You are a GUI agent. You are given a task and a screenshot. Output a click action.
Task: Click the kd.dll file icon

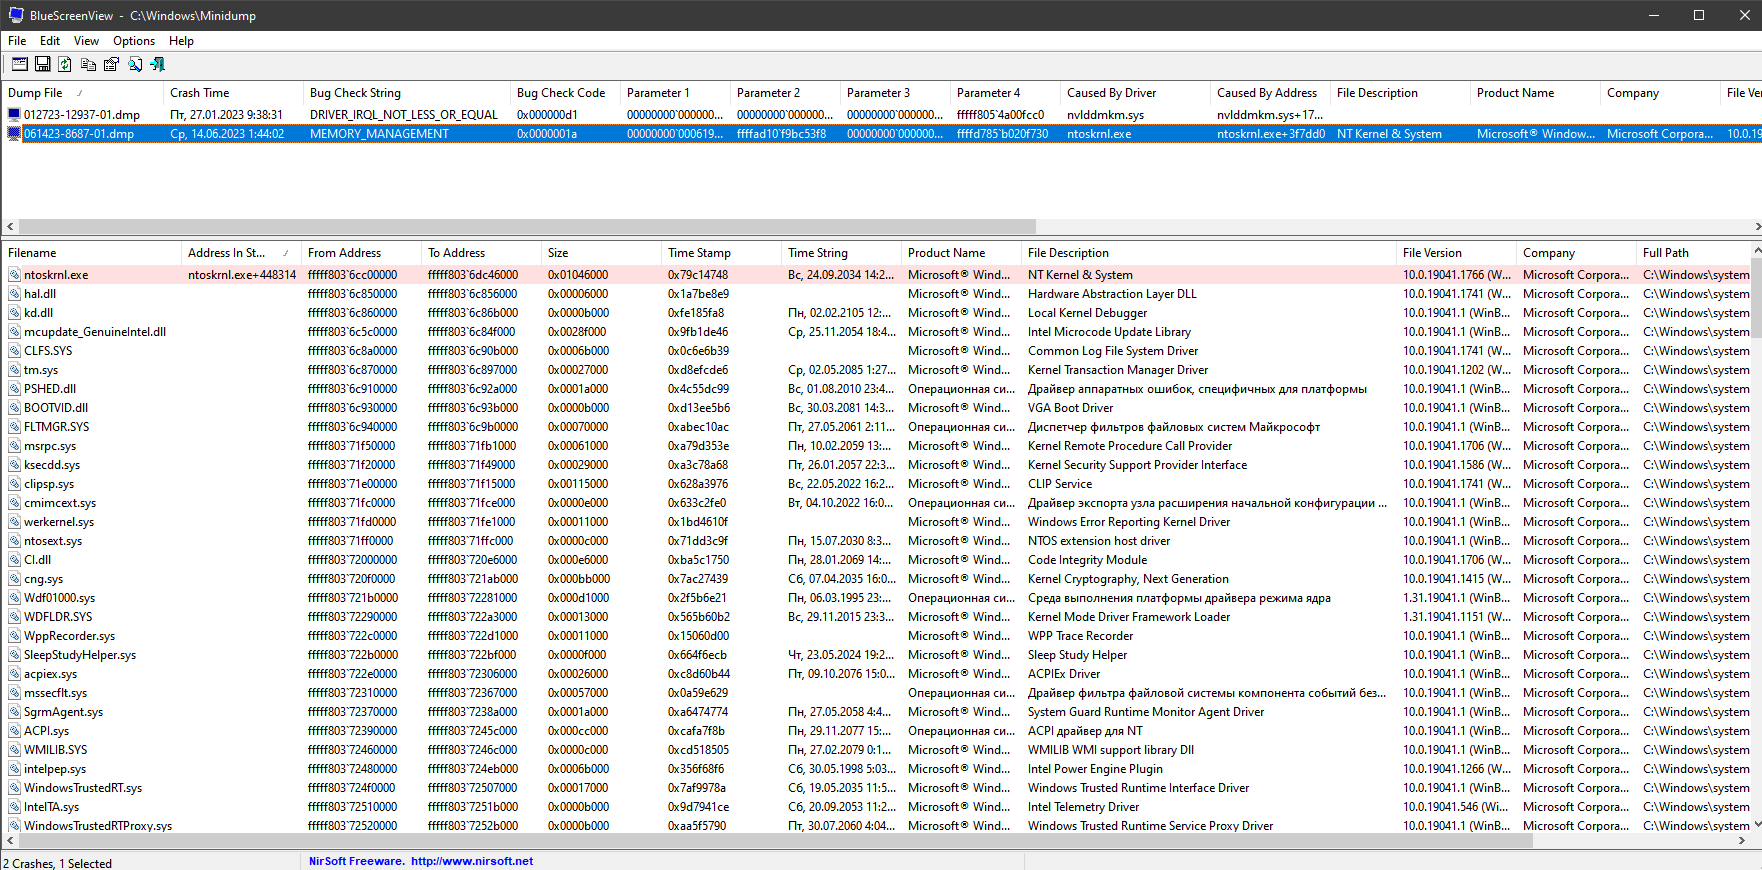[x=15, y=313]
